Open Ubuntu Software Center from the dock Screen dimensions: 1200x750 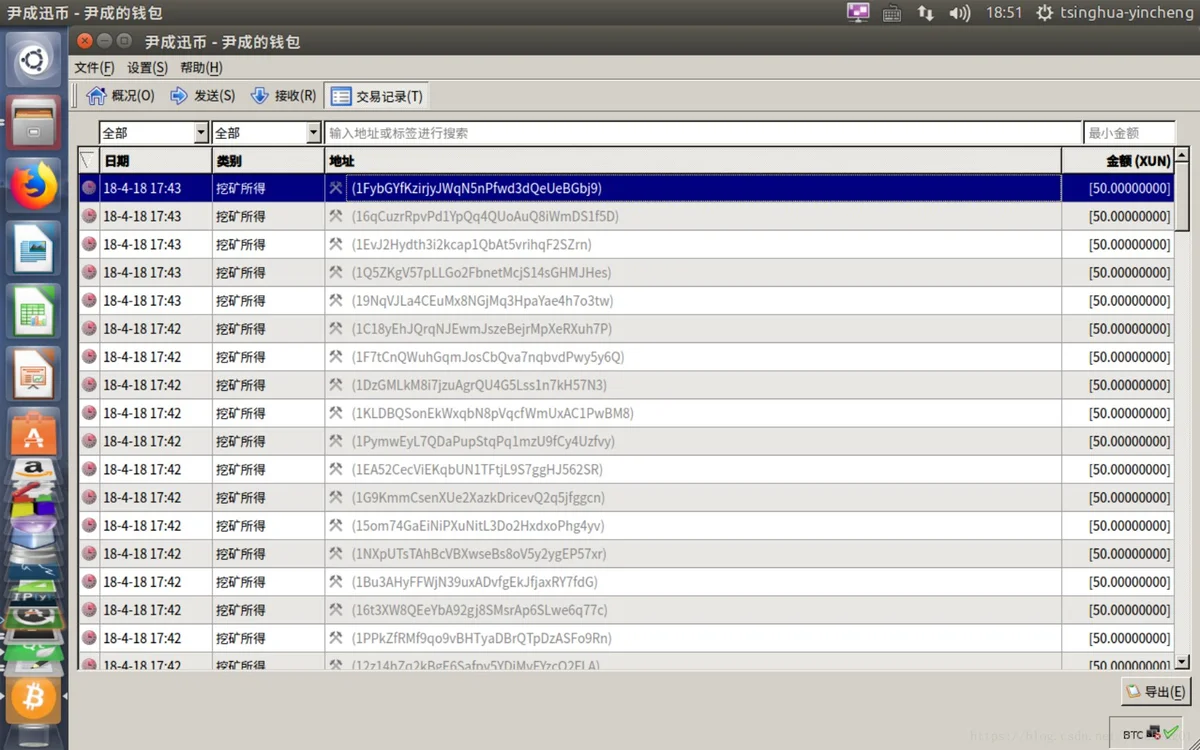(x=34, y=435)
